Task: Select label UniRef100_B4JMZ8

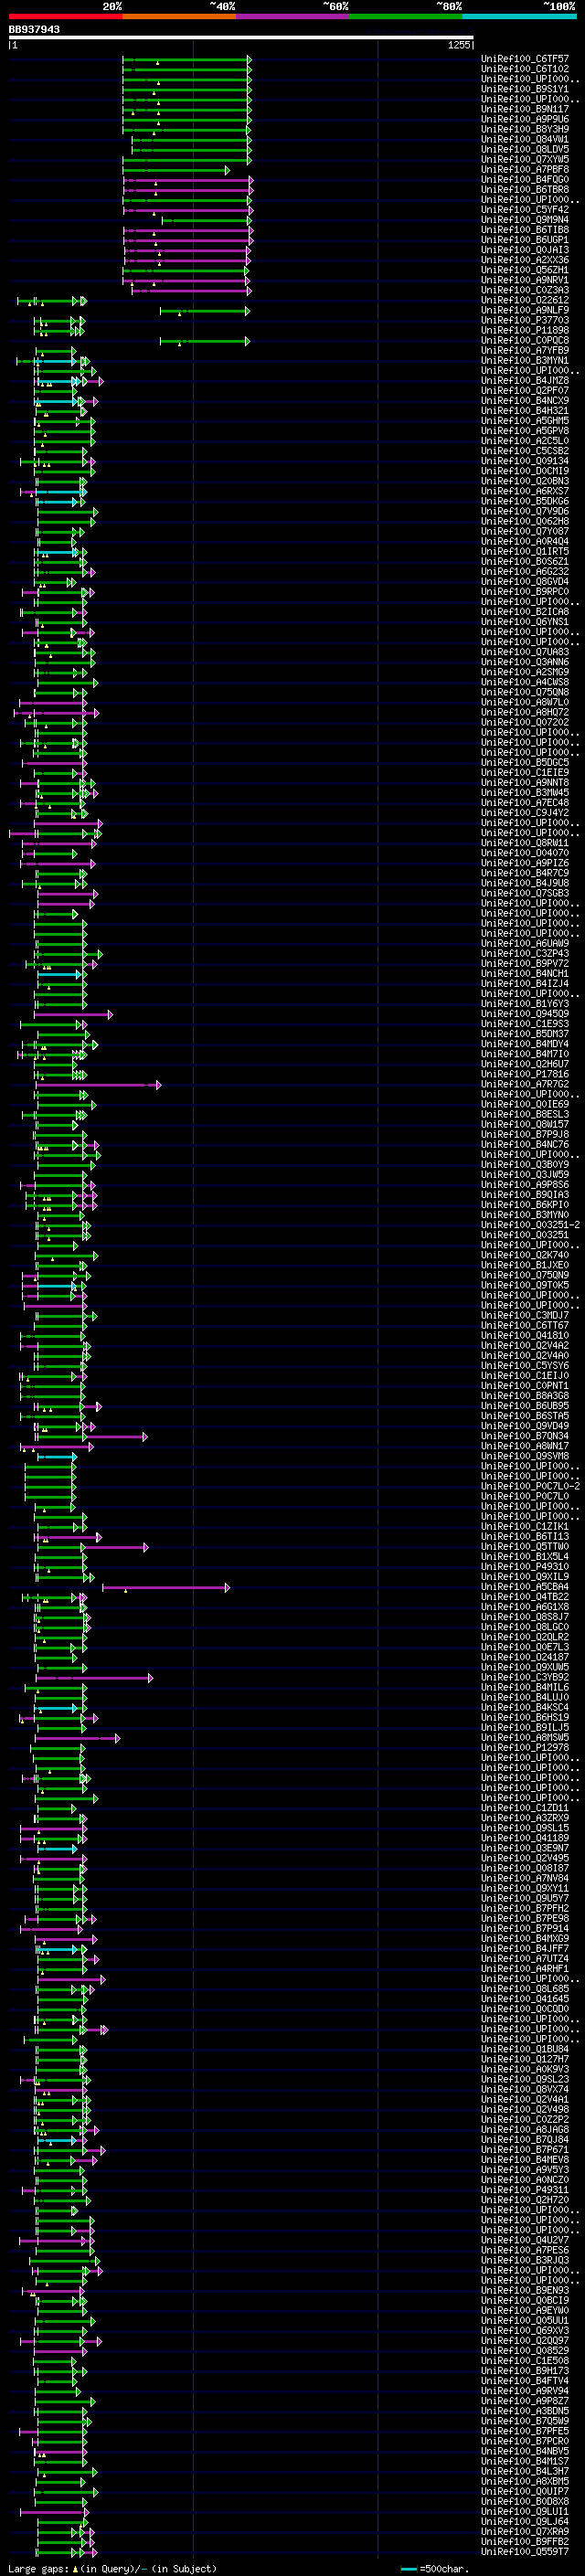Action: (525, 380)
